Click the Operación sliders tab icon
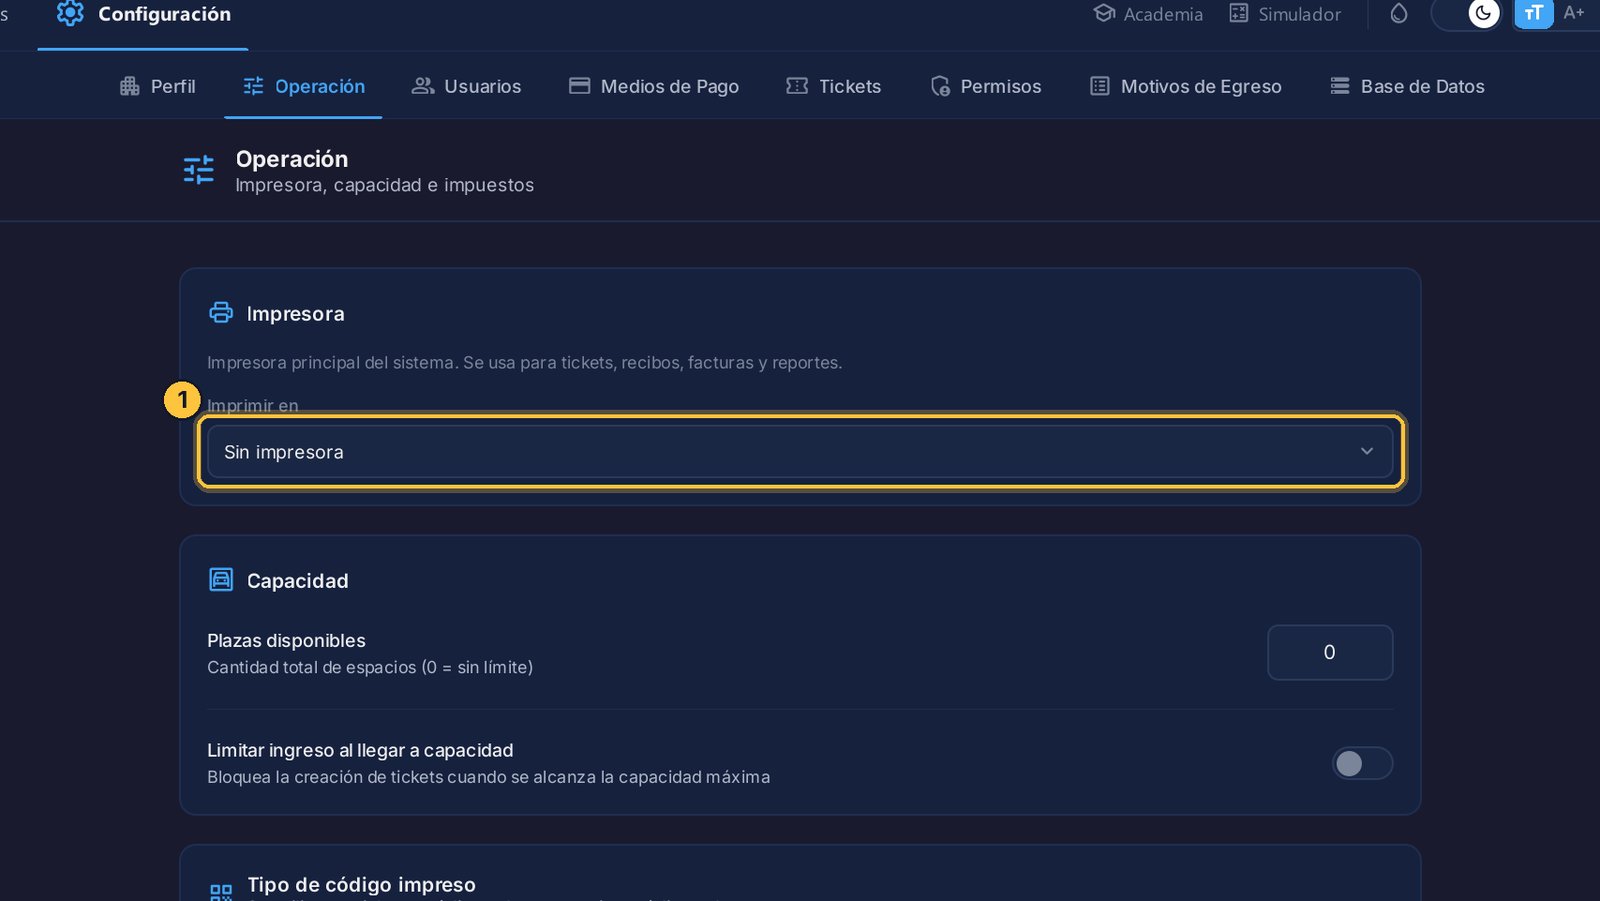The height and width of the screenshot is (901, 1600). click(x=253, y=86)
